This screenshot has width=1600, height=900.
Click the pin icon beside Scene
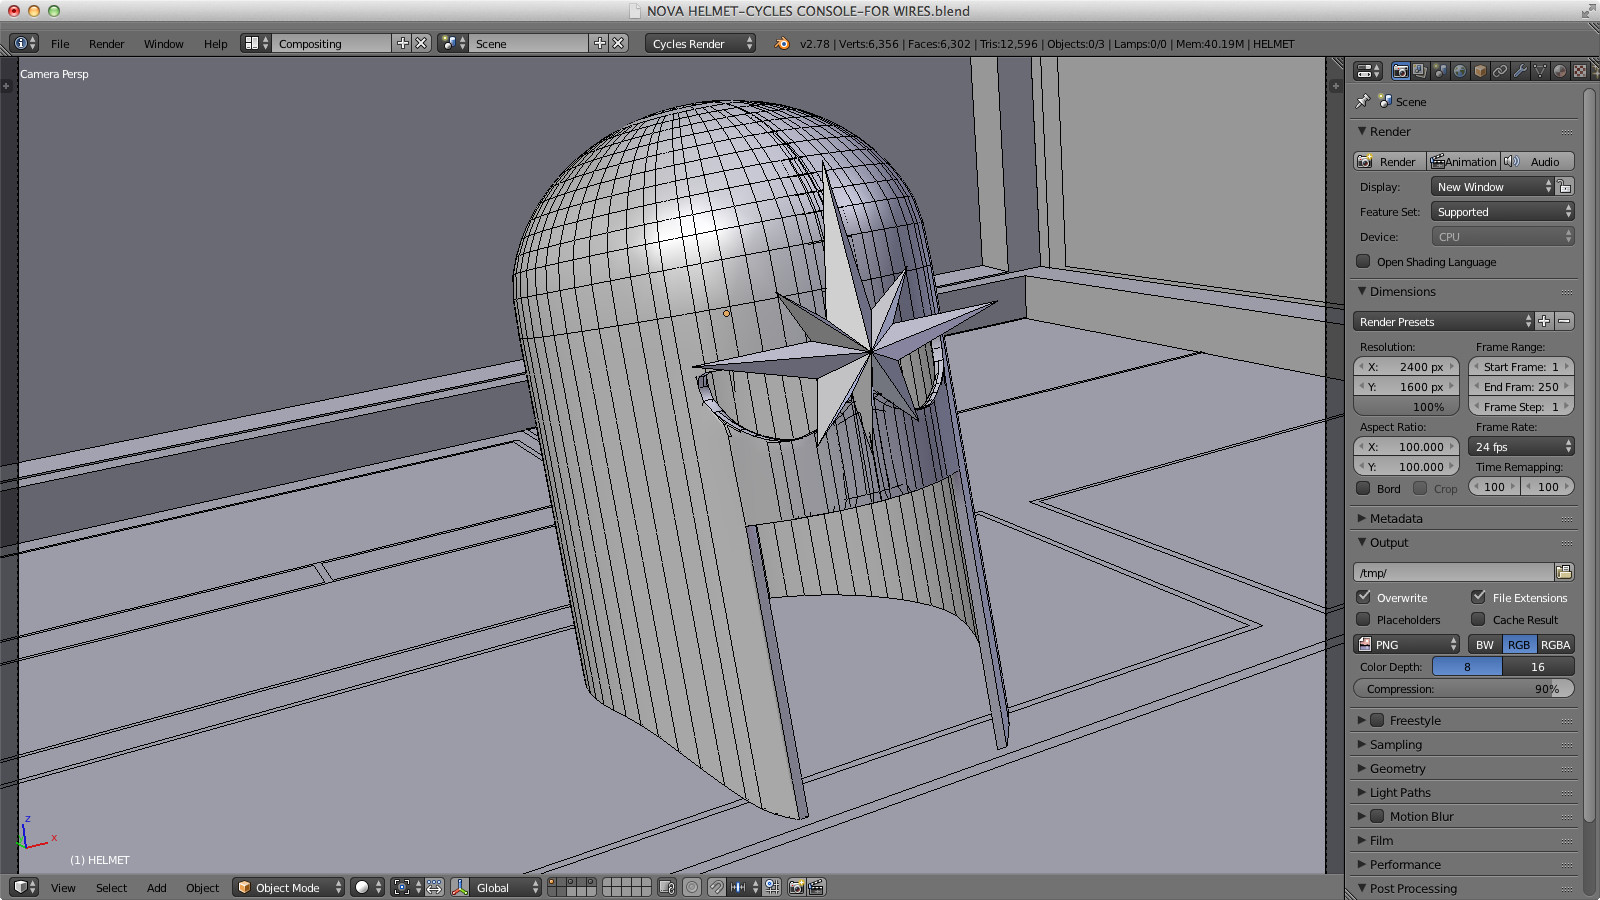[x=1362, y=101]
